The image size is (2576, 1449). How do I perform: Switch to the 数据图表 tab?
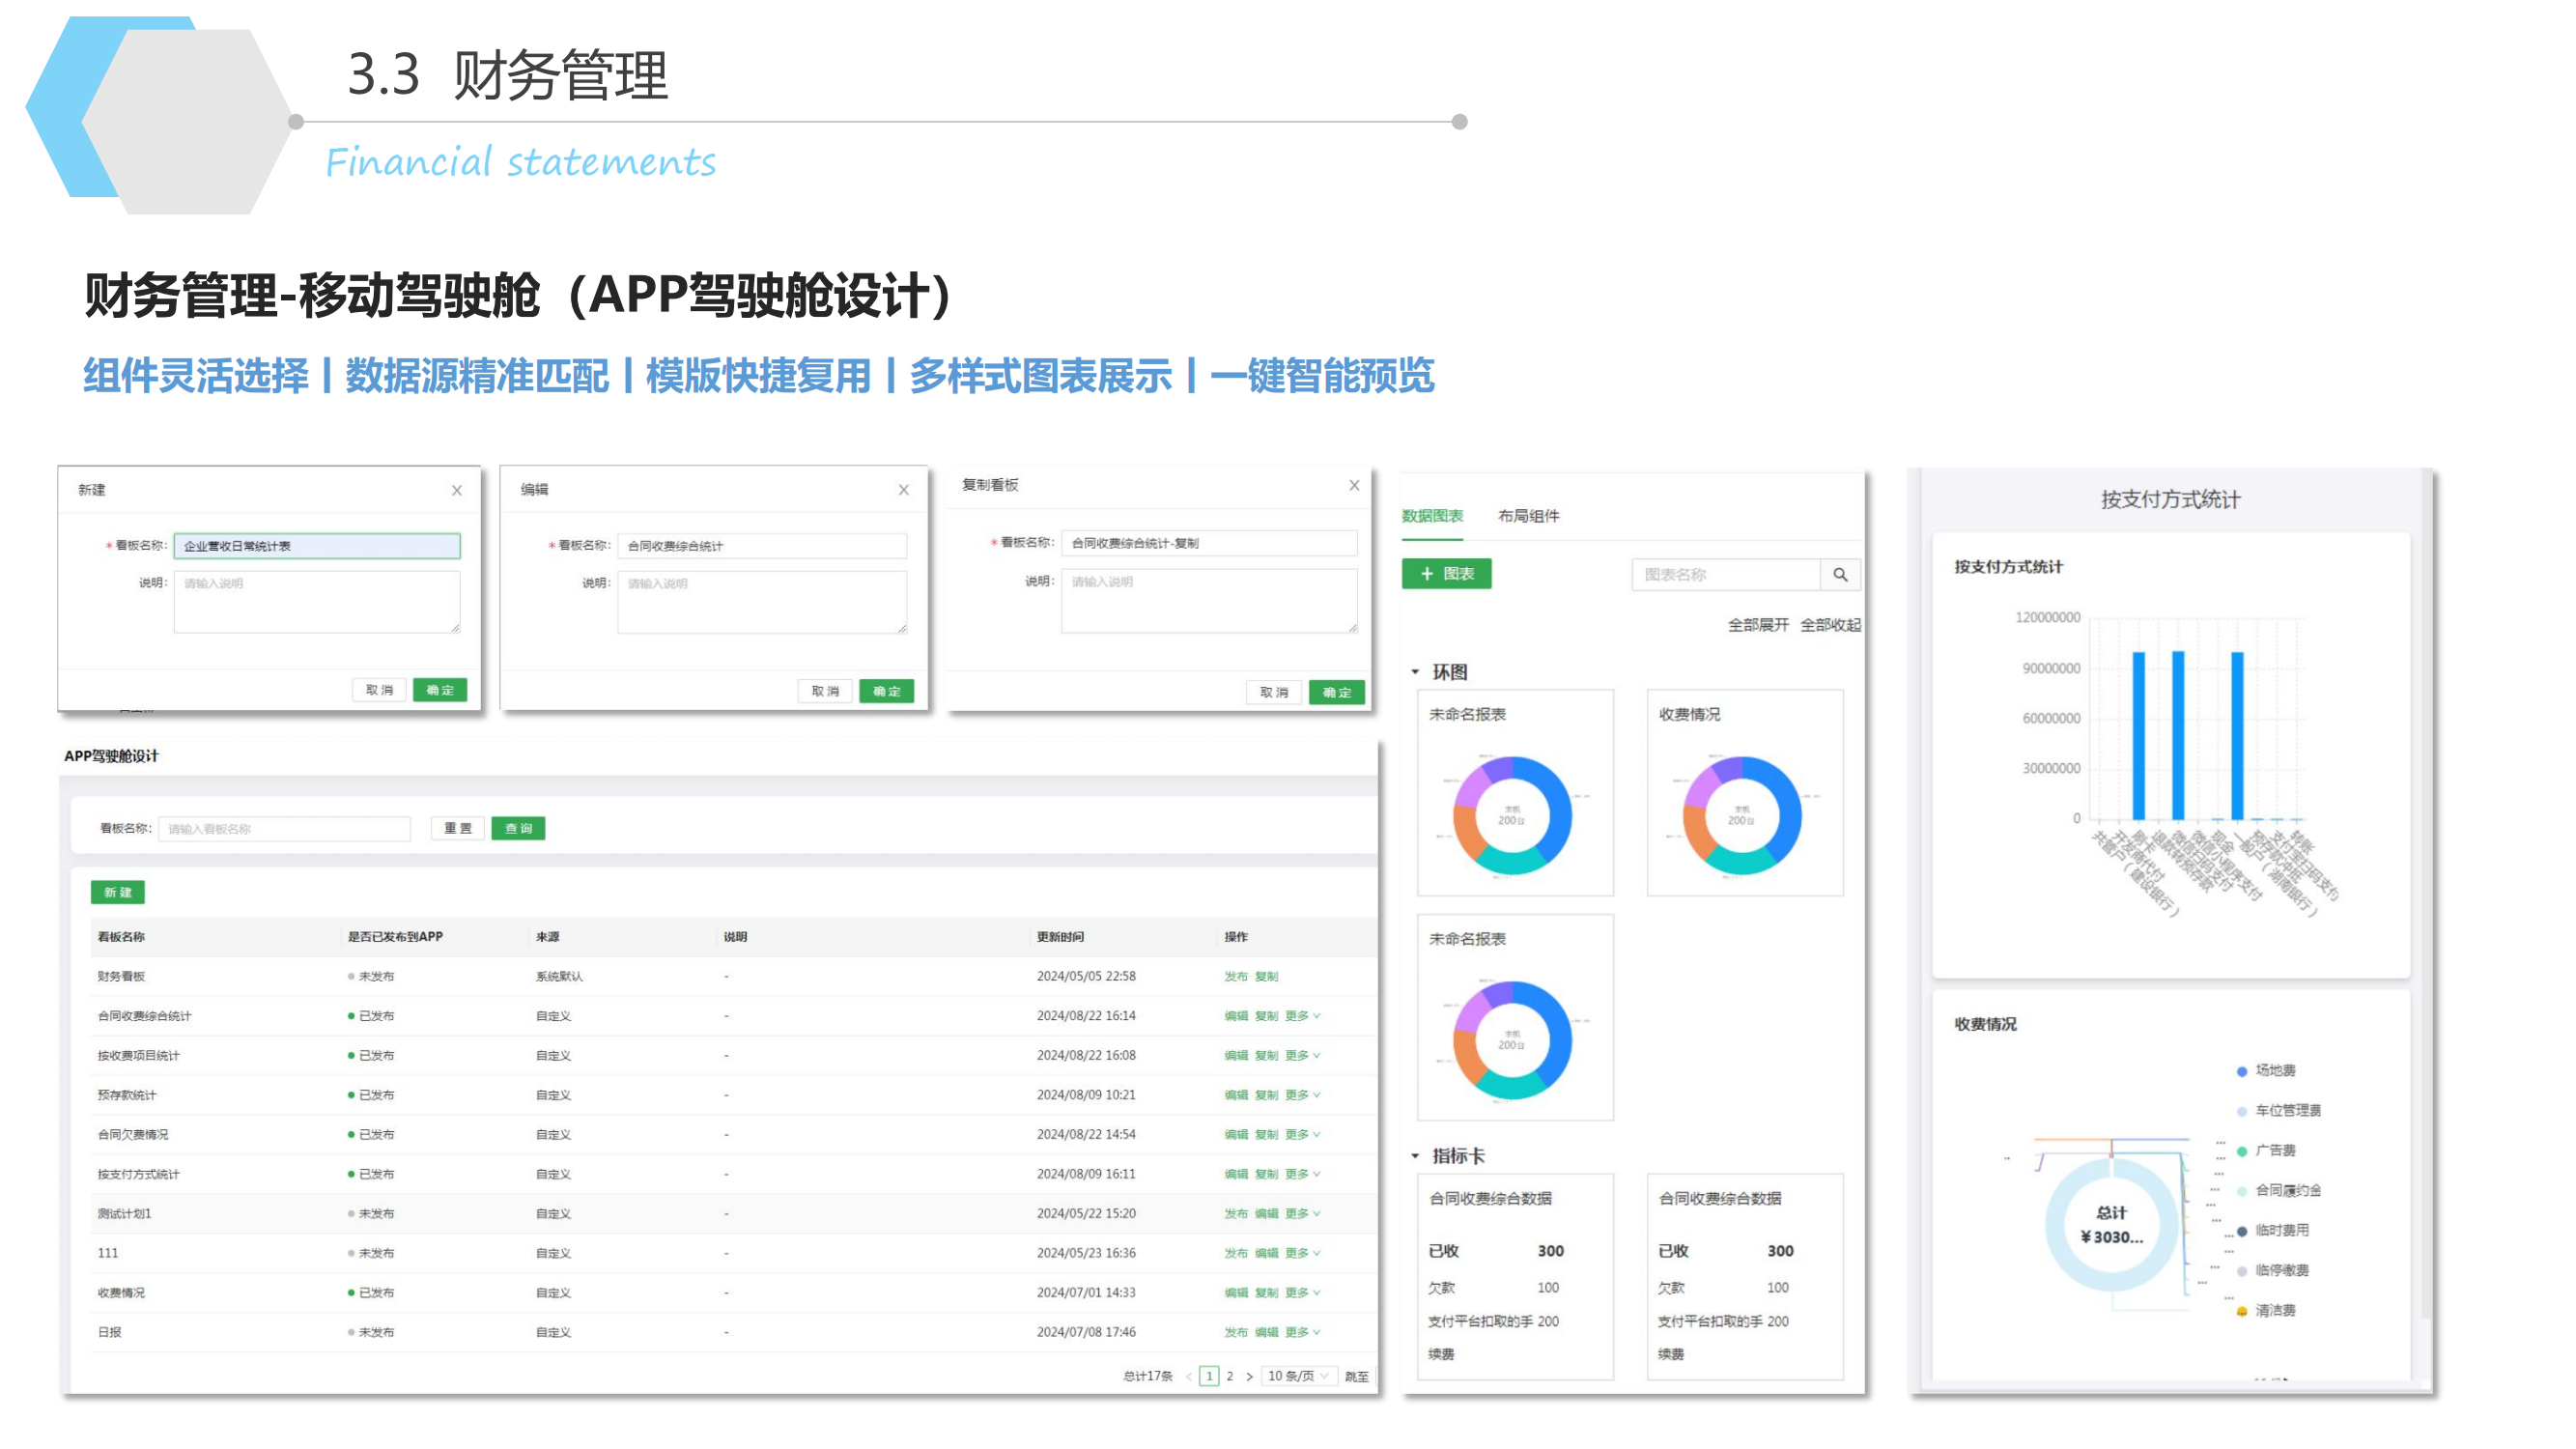click(1432, 516)
